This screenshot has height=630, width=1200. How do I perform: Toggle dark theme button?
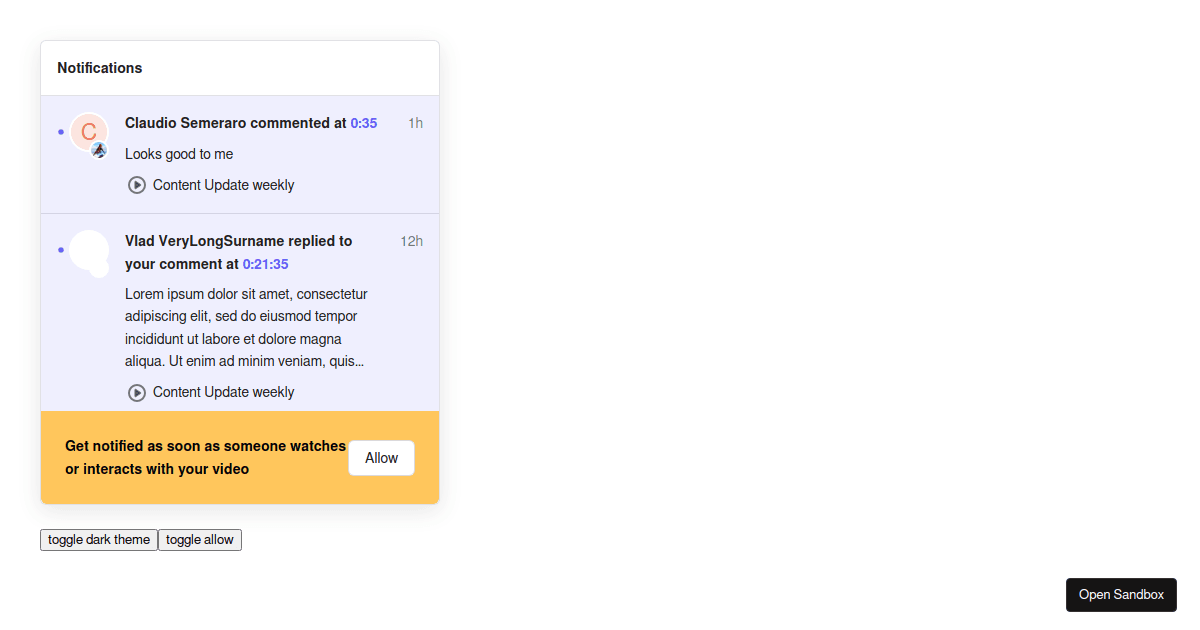[x=99, y=540]
